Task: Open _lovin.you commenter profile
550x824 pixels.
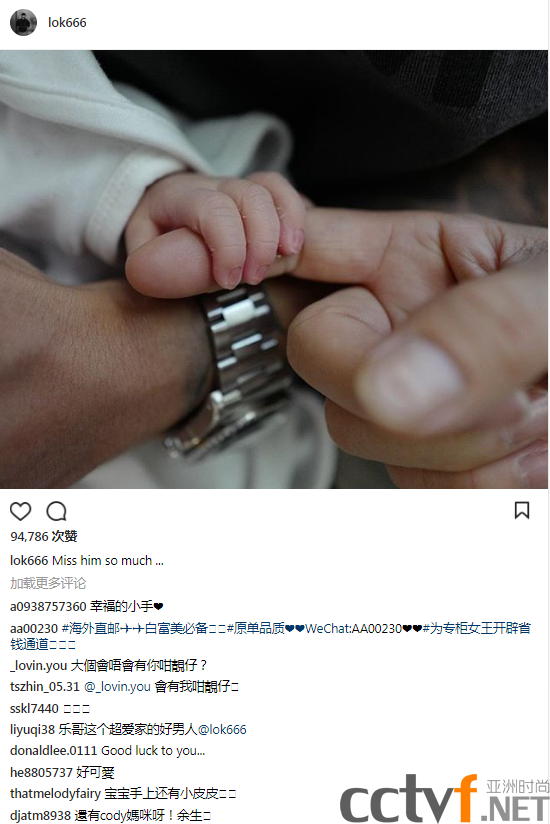Action: click(x=38, y=666)
